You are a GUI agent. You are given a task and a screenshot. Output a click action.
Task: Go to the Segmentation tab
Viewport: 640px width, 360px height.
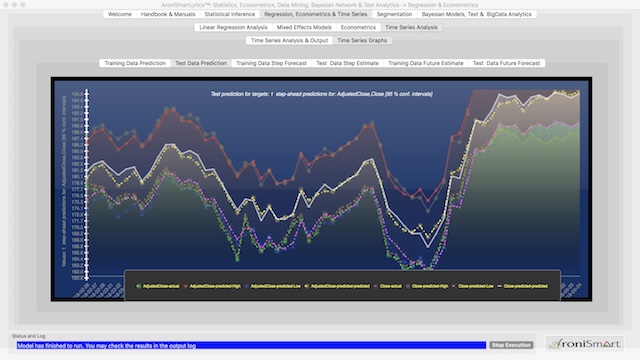point(394,14)
